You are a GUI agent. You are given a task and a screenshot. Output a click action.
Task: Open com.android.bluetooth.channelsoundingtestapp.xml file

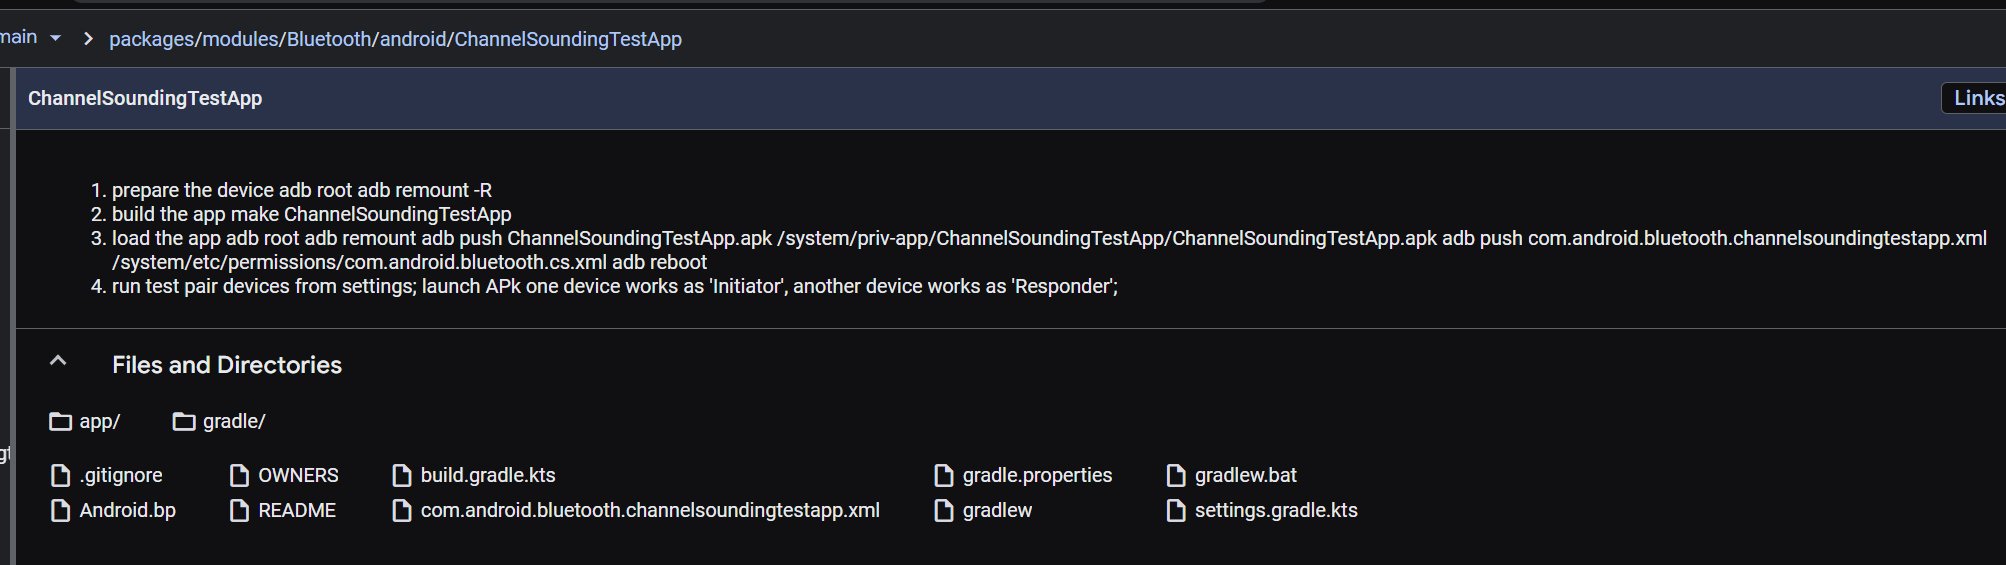point(649,511)
